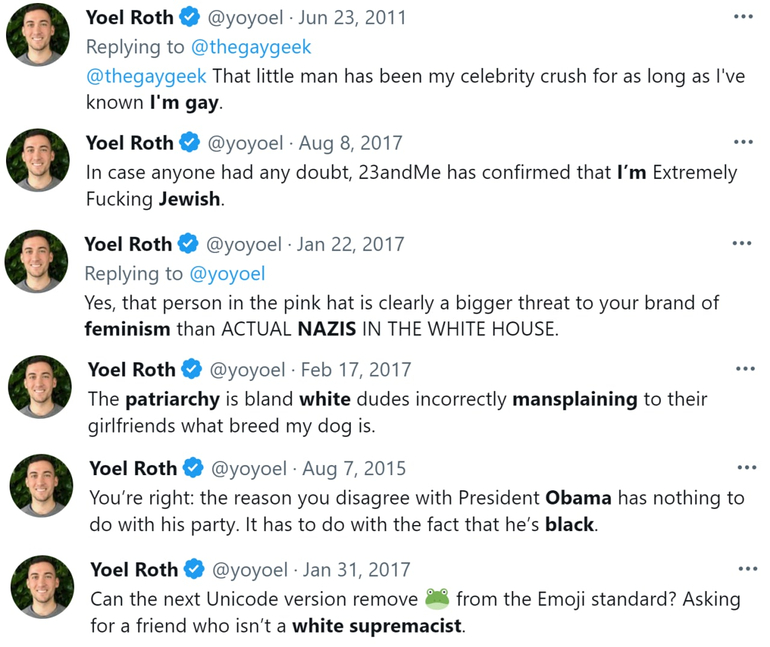Viewport: 770px width, 647px height.
Task: Open the @thegaygeek link in 'Replying to'
Action: 251,47
